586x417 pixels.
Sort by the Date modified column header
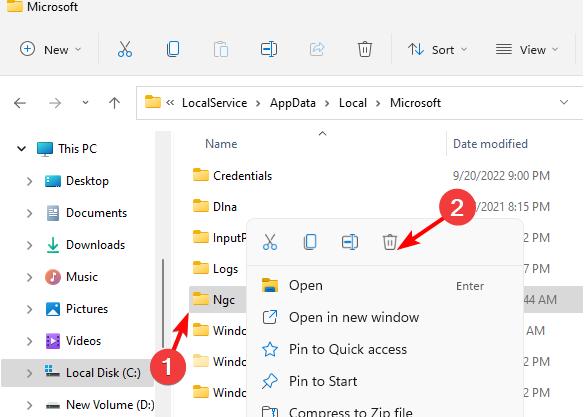490,144
